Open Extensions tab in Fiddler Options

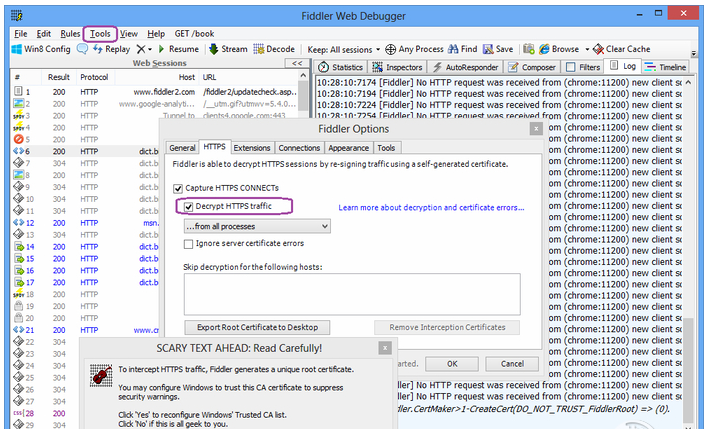pyautogui.click(x=252, y=148)
